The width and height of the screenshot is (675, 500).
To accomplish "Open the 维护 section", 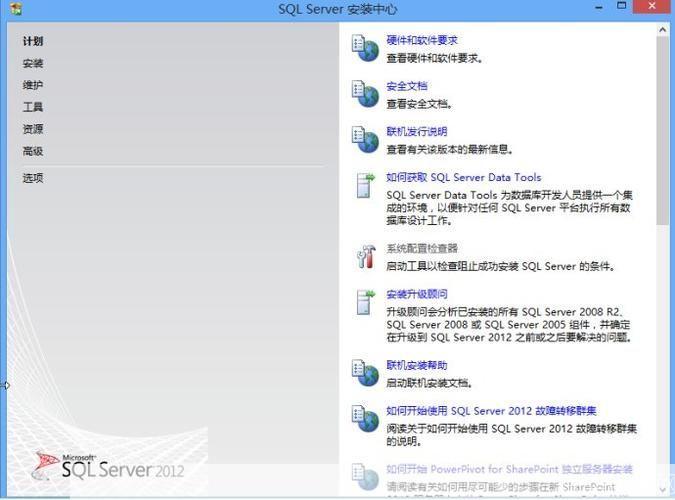I will click(33, 85).
